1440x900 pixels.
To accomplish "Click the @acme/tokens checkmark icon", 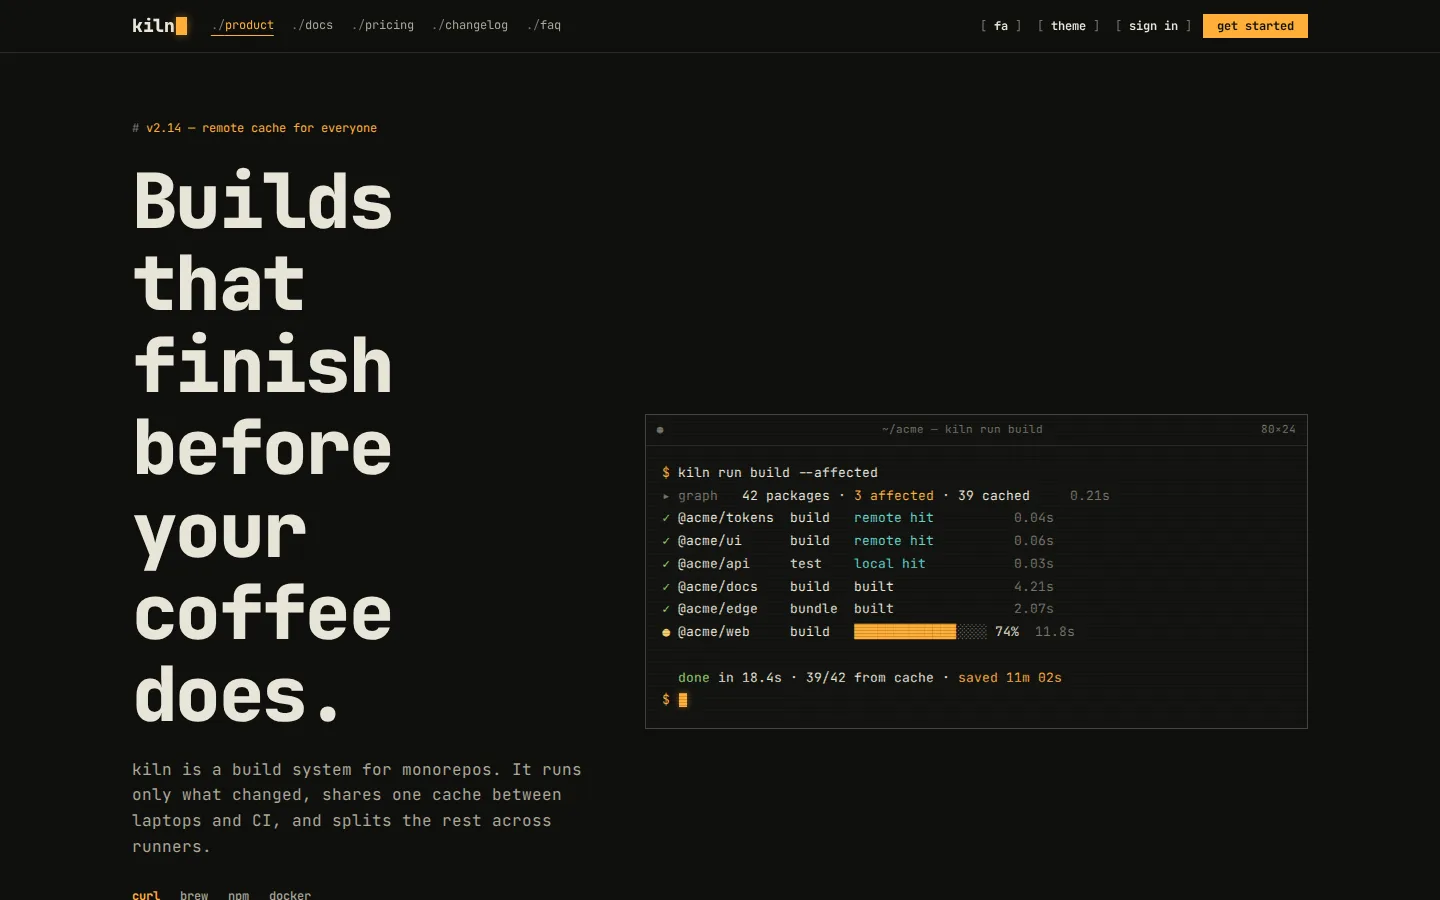I will click(x=666, y=518).
